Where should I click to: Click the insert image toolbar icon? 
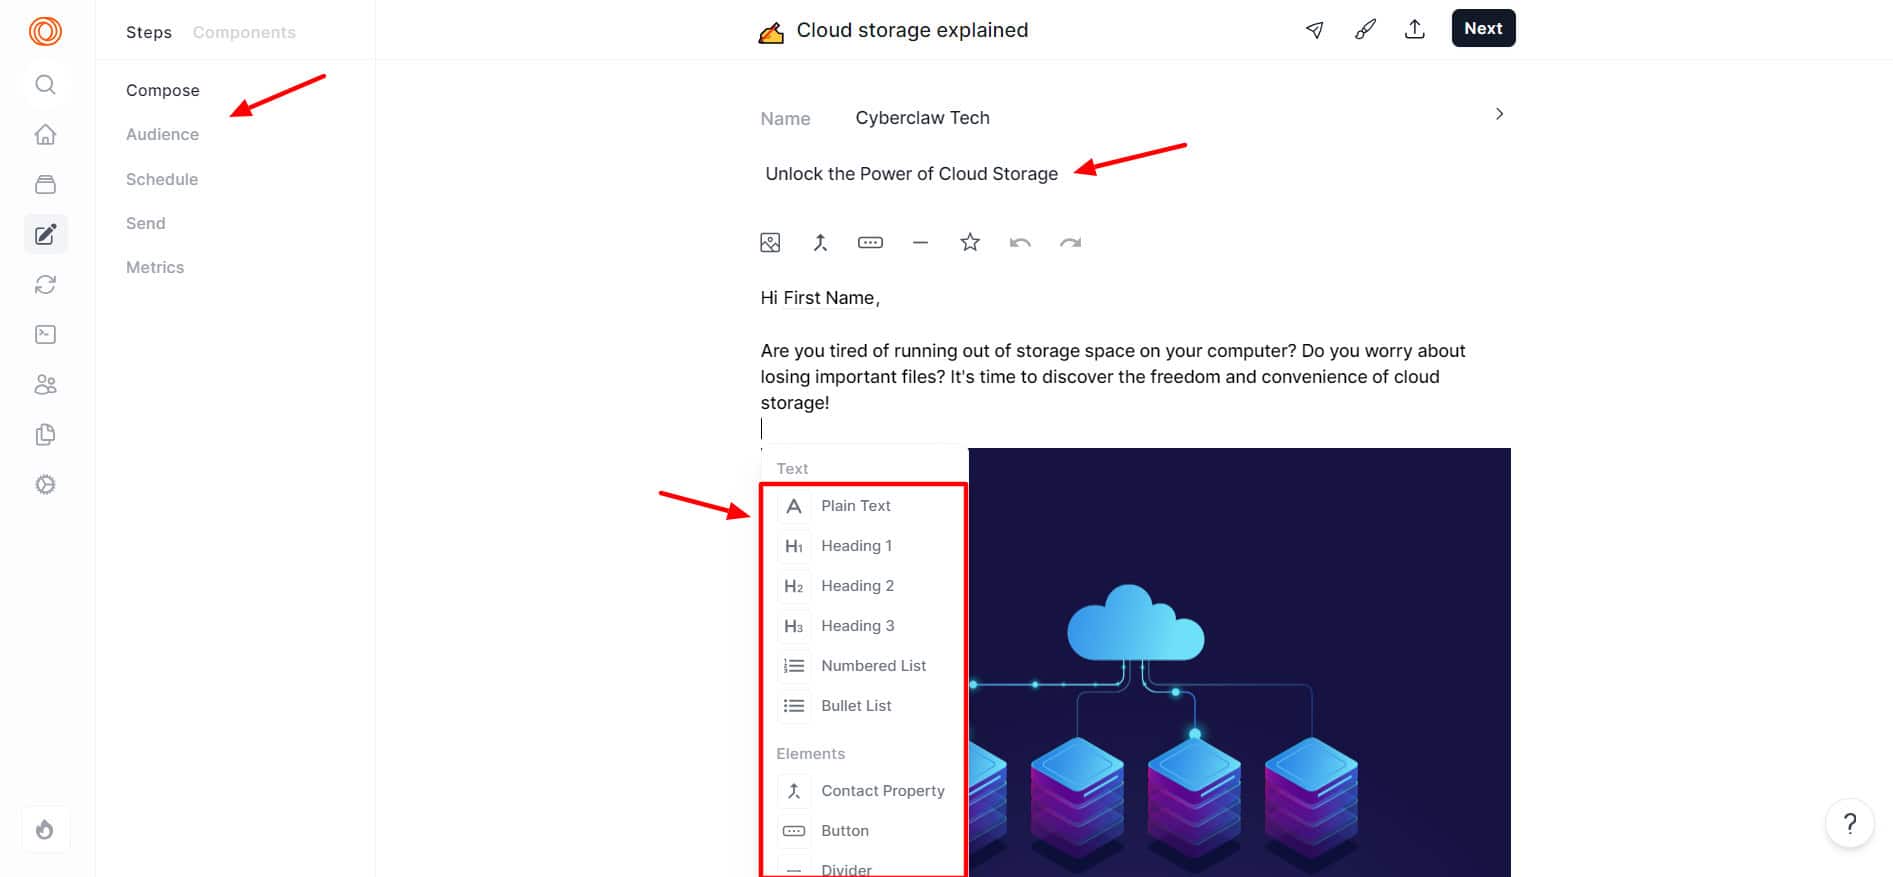pyautogui.click(x=770, y=243)
